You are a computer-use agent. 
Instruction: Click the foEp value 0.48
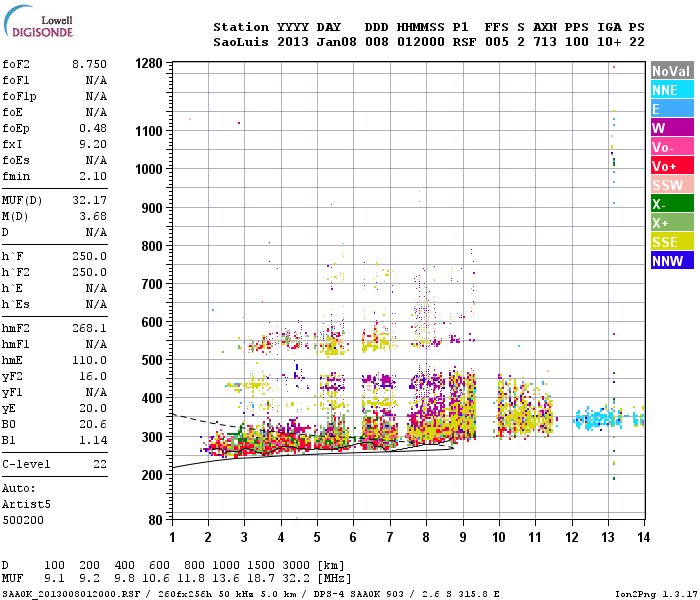93,129
